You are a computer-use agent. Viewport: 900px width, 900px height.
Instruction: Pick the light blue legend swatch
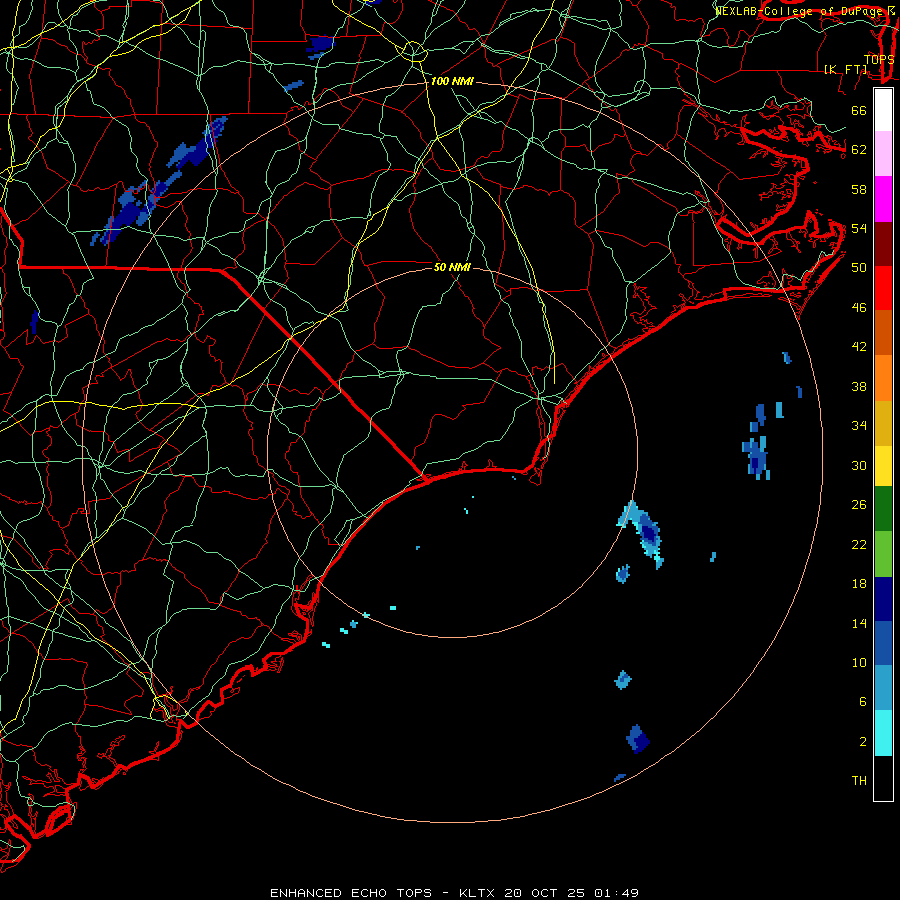(x=883, y=688)
